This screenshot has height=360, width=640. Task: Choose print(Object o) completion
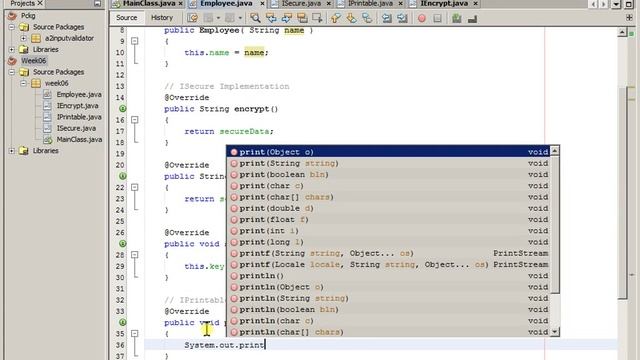pyautogui.click(x=388, y=152)
